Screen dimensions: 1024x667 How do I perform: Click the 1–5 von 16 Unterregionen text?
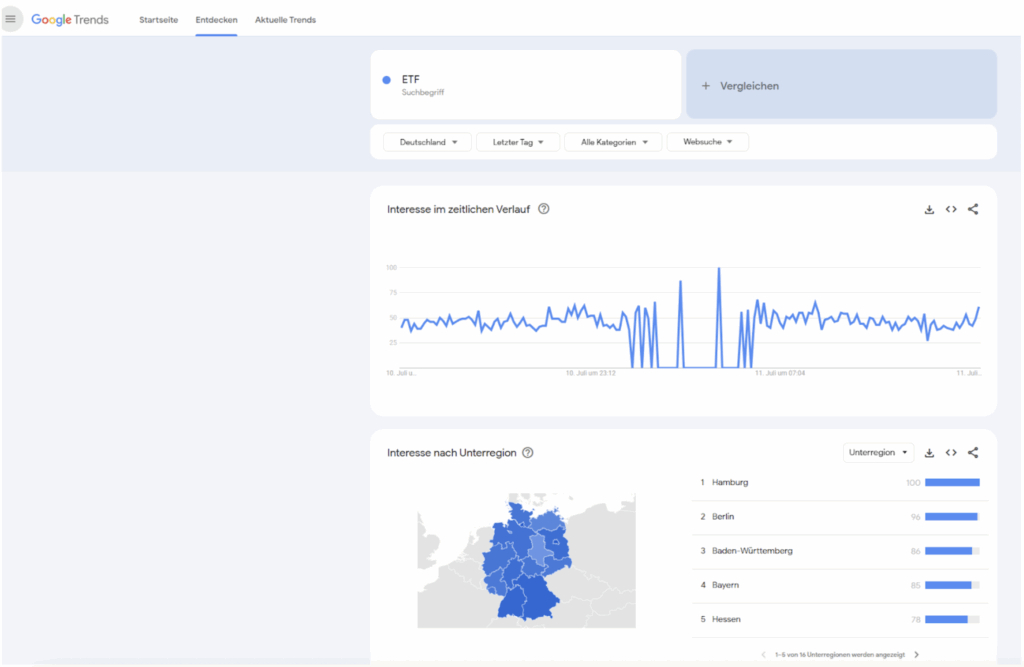pos(840,655)
